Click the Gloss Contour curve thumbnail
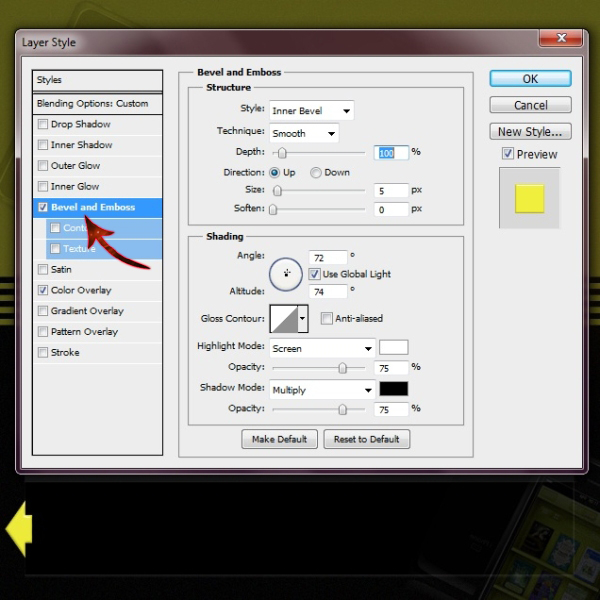Image resolution: width=600 pixels, height=600 pixels. [284, 318]
